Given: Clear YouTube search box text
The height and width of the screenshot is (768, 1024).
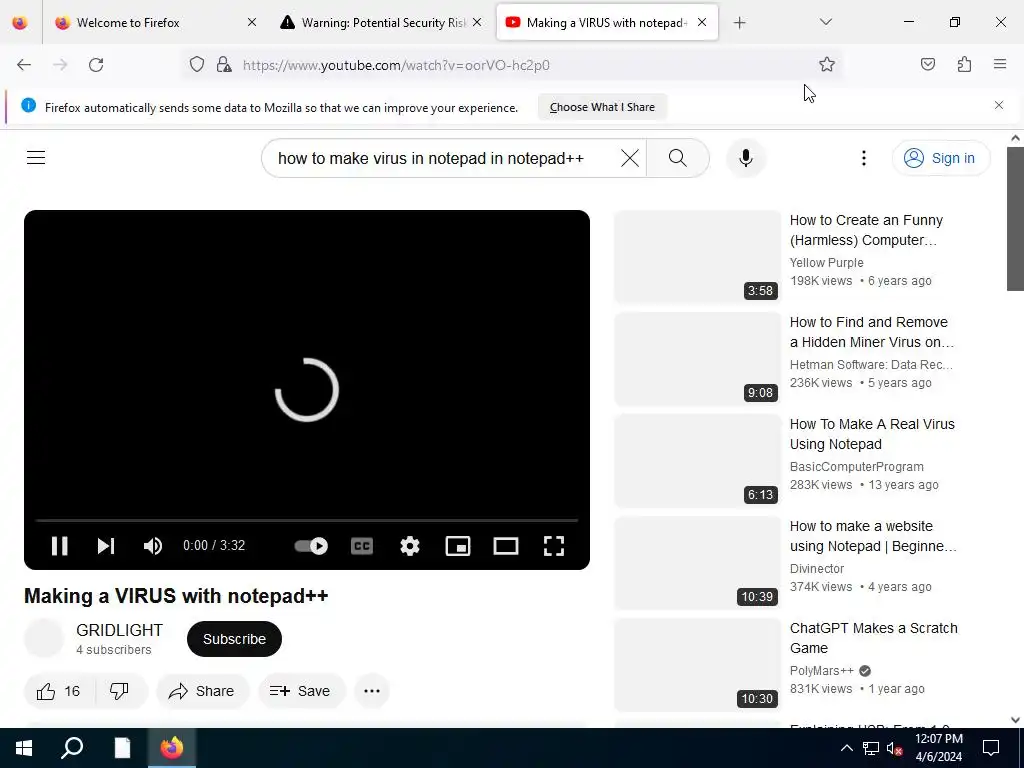Looking at the screenshot, I should pyautogui.click(x=630, y=158).
